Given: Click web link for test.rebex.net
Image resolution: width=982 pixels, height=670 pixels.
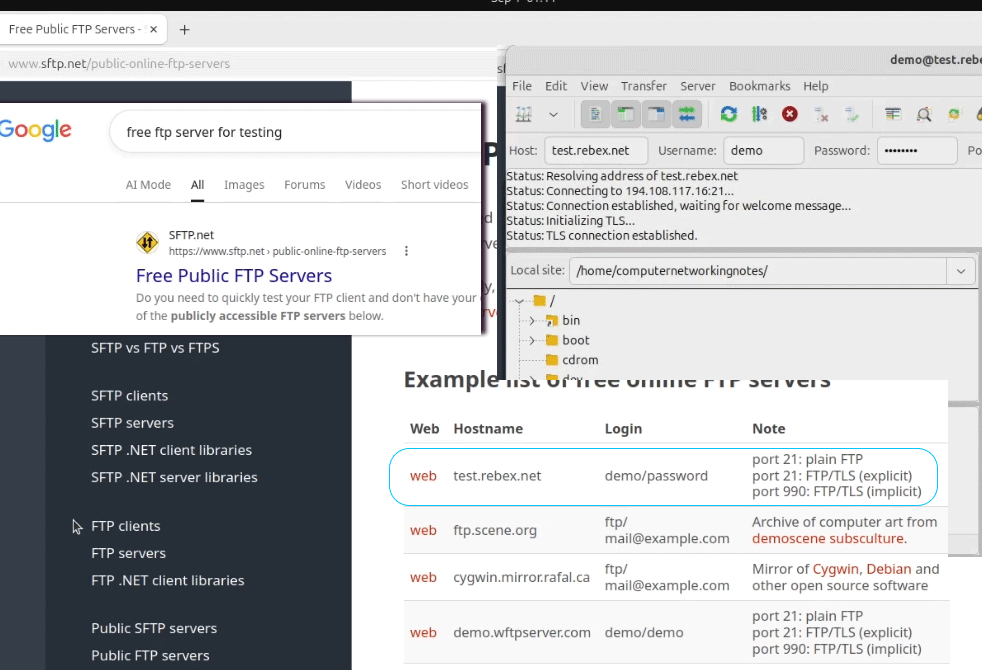Looking at the screenshot, I should [x=423, y=476].
